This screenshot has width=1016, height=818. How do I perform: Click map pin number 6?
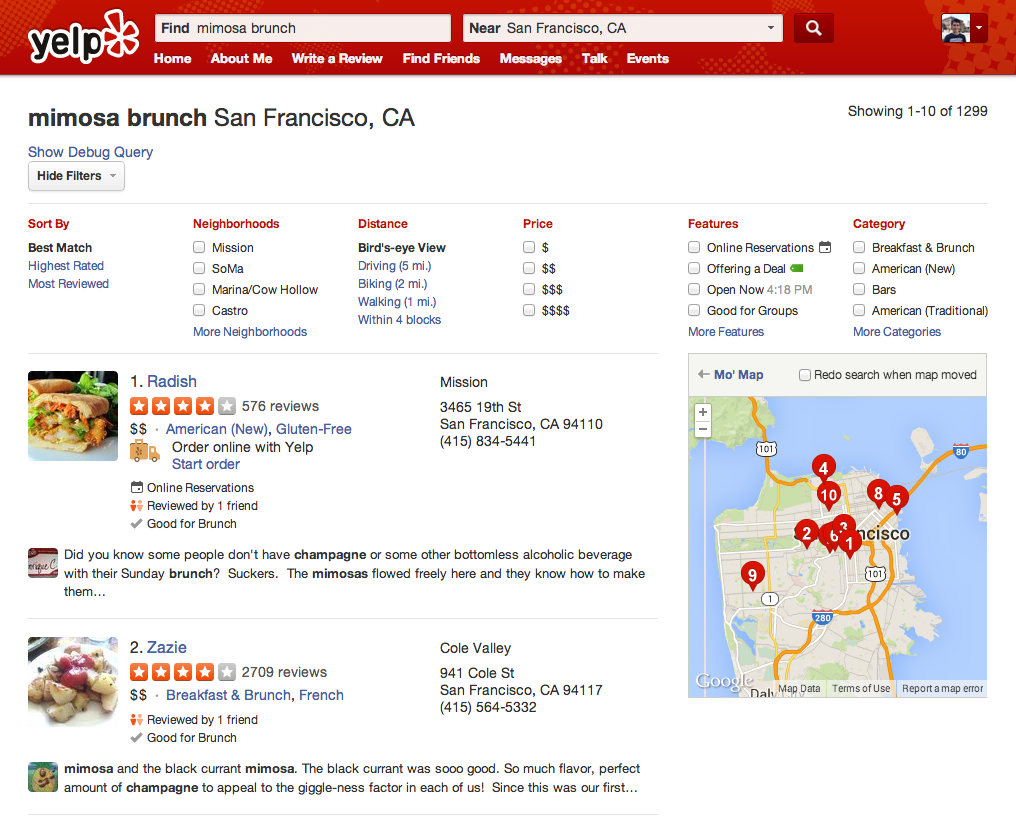click(831, 537)
